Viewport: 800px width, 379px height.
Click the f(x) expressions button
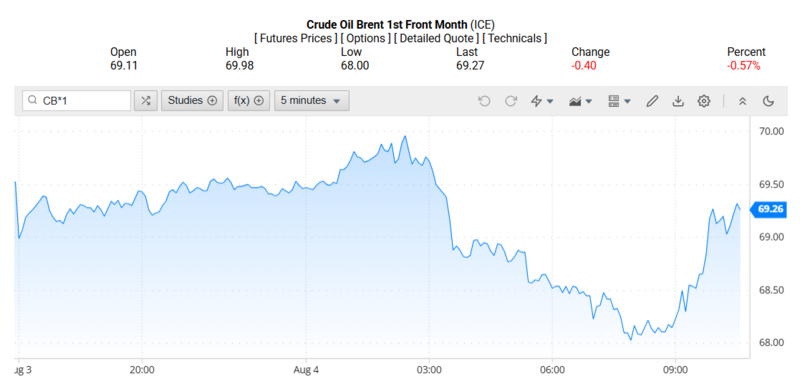[248, 100]
